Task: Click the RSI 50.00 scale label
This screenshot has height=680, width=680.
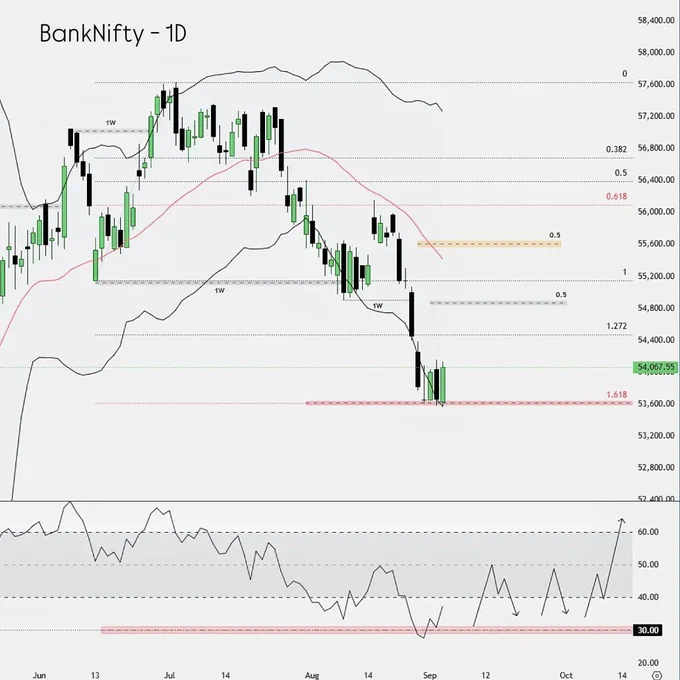Action: [648, 564]
